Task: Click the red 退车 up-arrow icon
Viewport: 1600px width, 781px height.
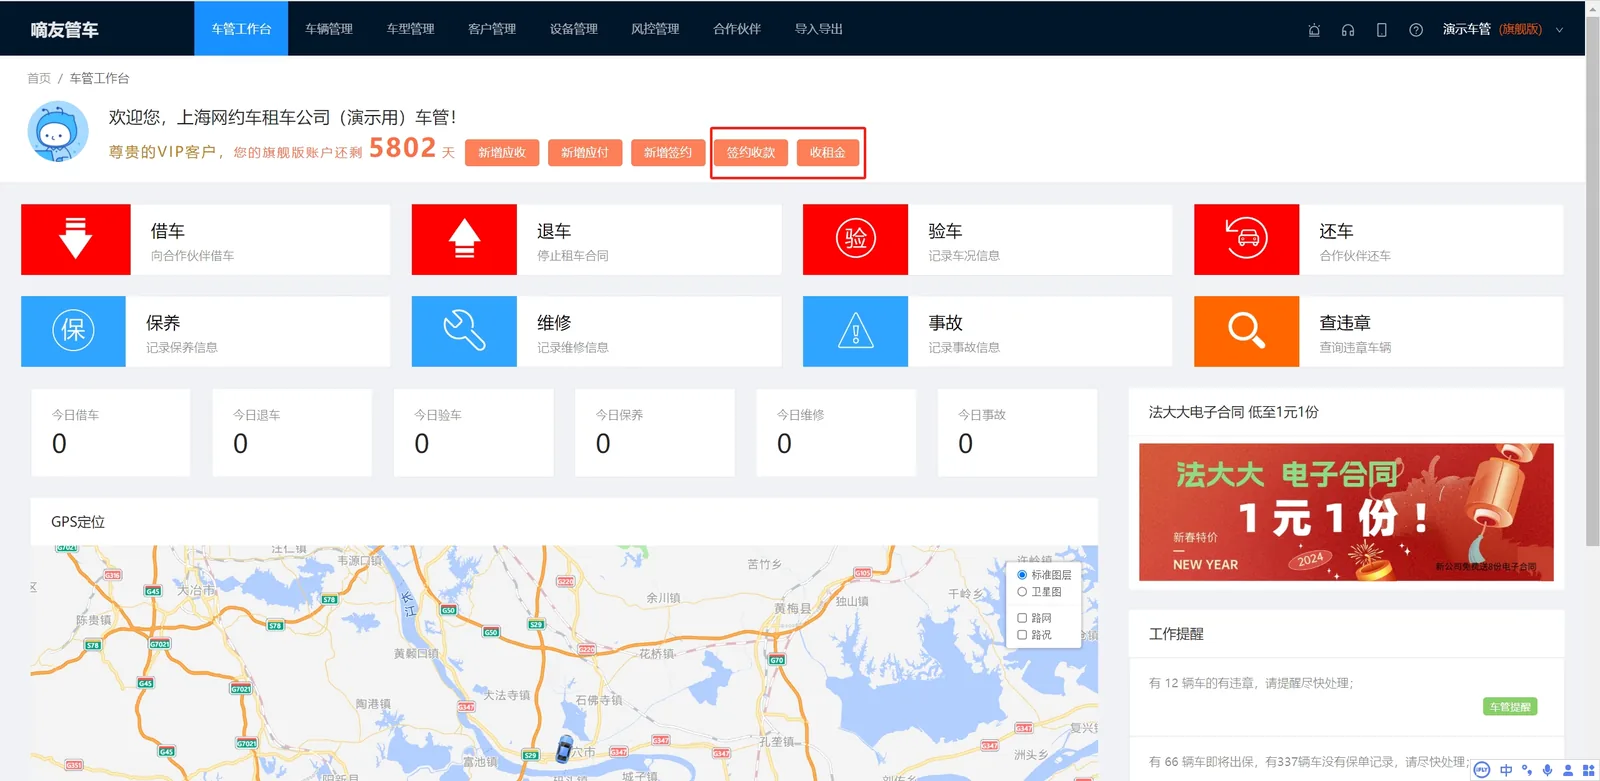Action: click(464, 239)
